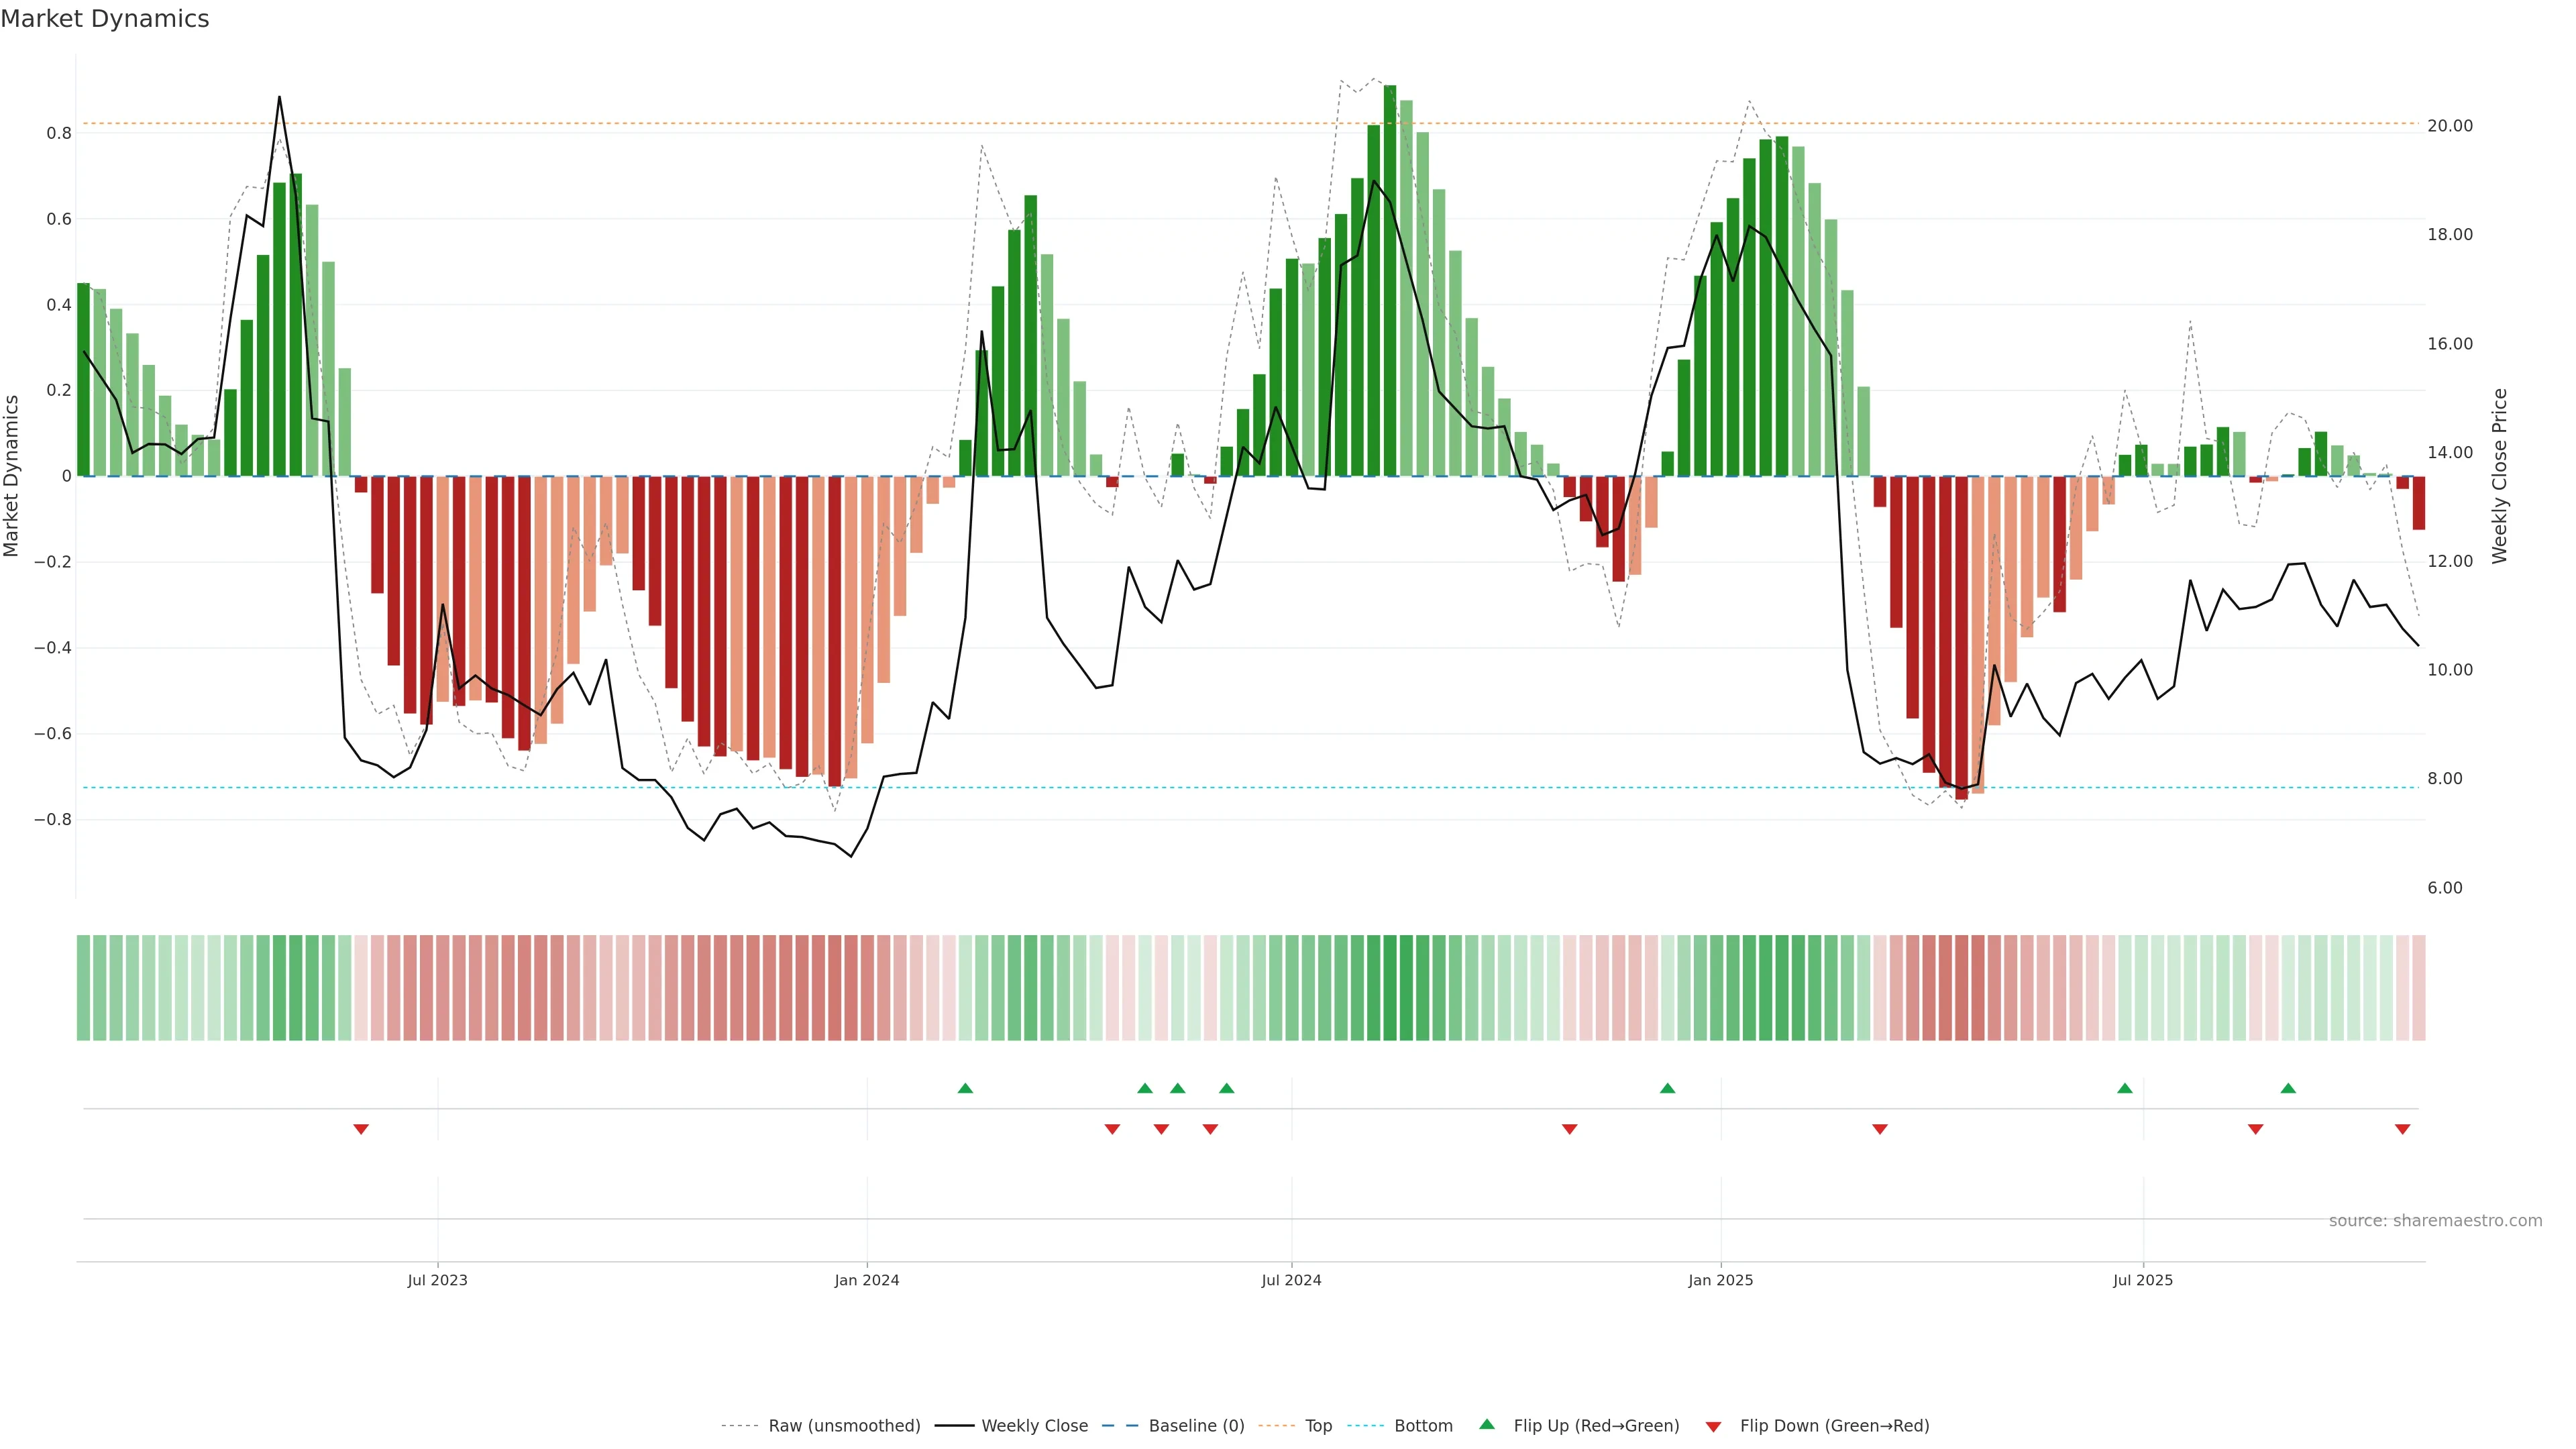Click the 20.00 tick on the price axis
The image size is (2576, 1449).
click(x=2449, y=126)
